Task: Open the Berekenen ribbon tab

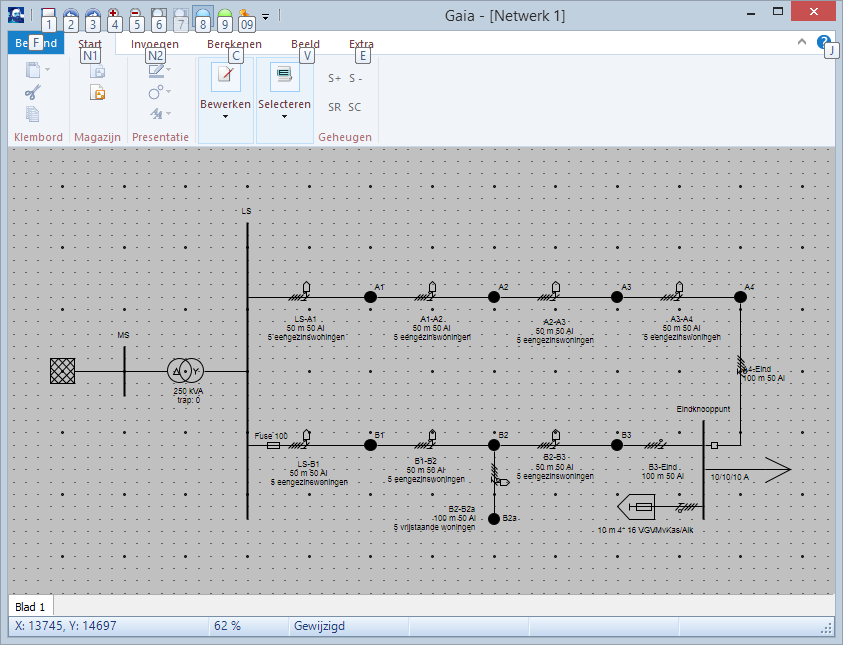Action: point(234,44)
